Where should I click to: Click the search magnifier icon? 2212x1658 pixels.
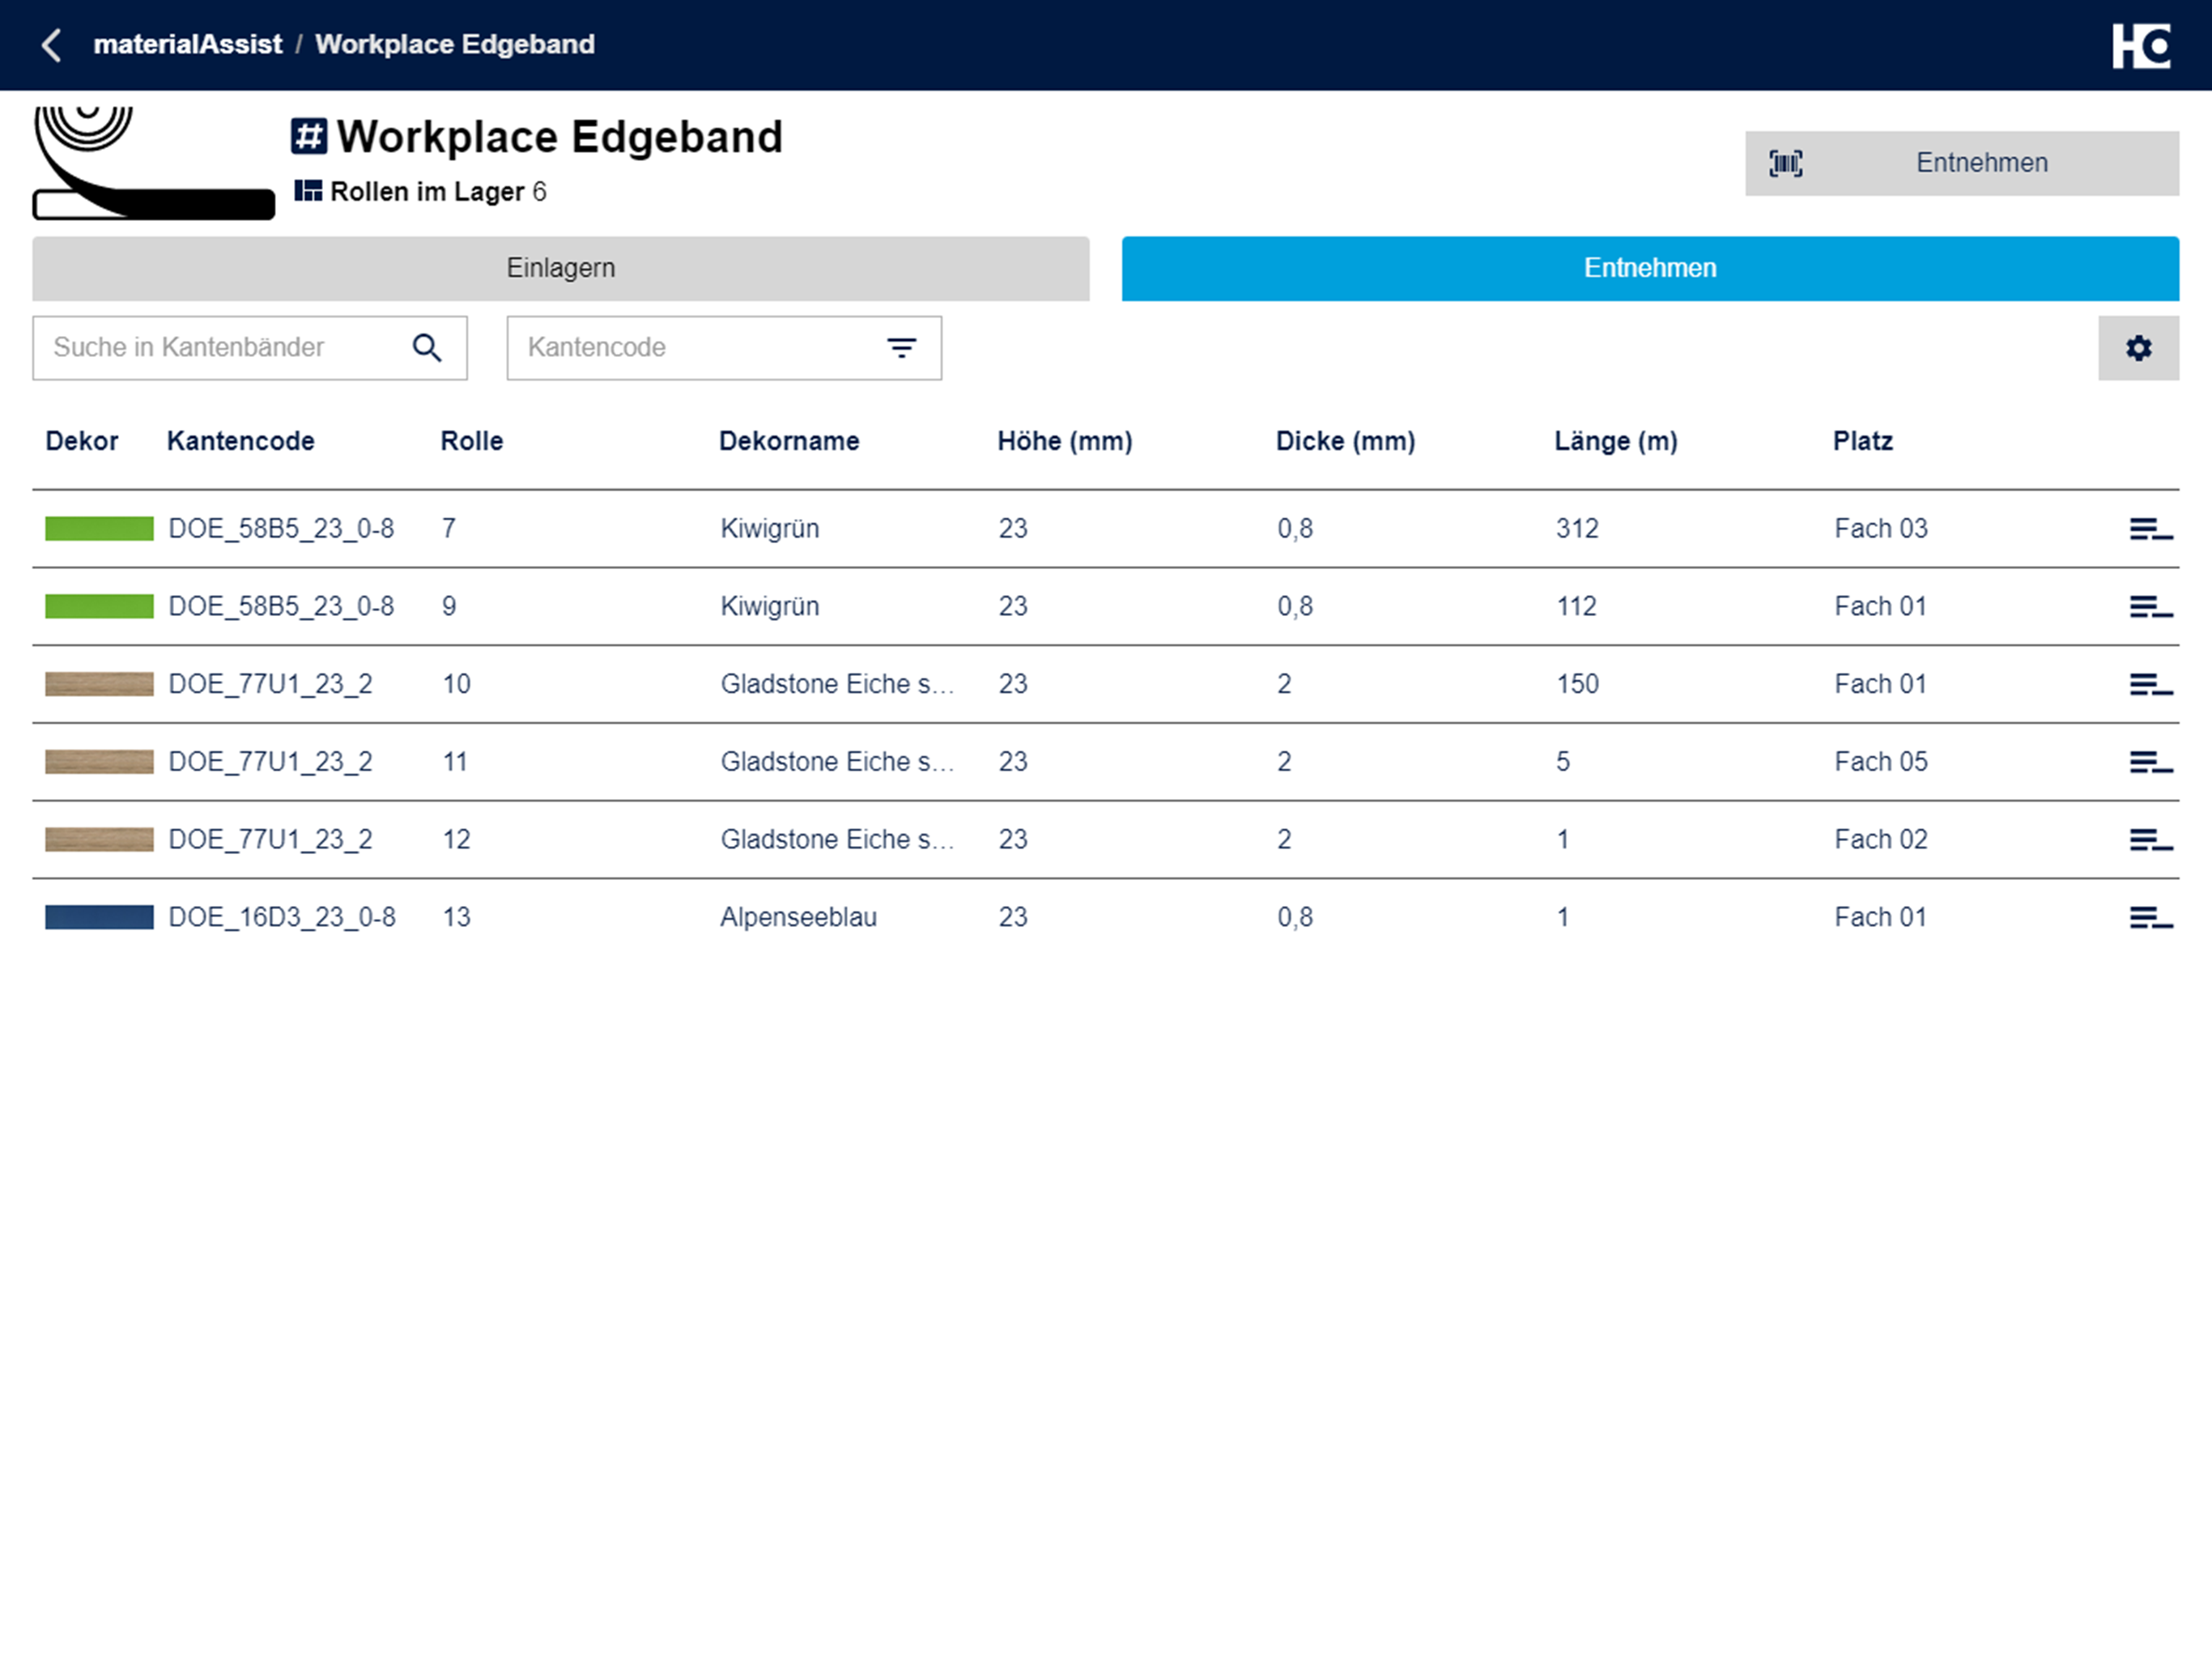click(x=427, y=348)
